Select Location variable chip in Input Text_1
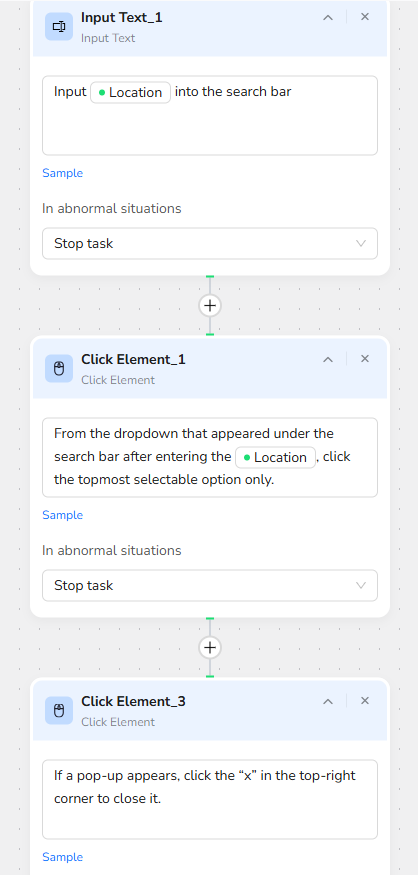418x875 pixels. pos(131,93)
